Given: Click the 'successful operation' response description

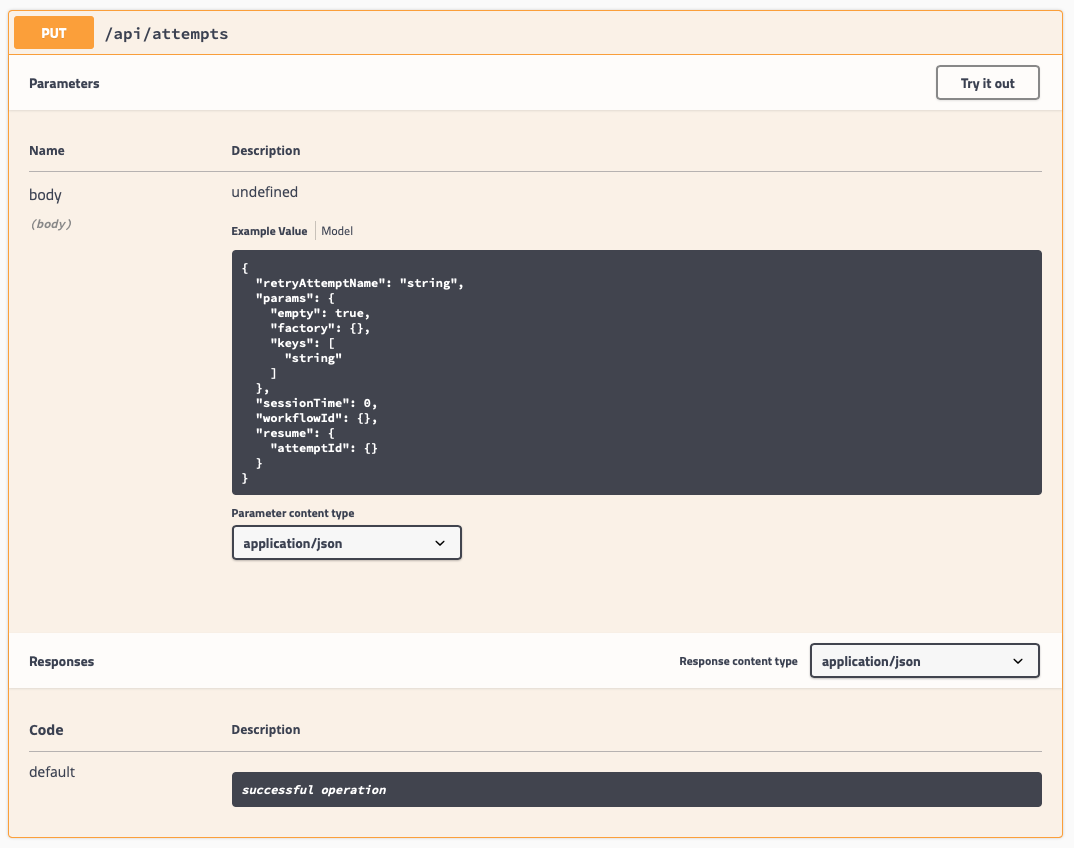Looking at the screenshot, I should tap(314, 790).
